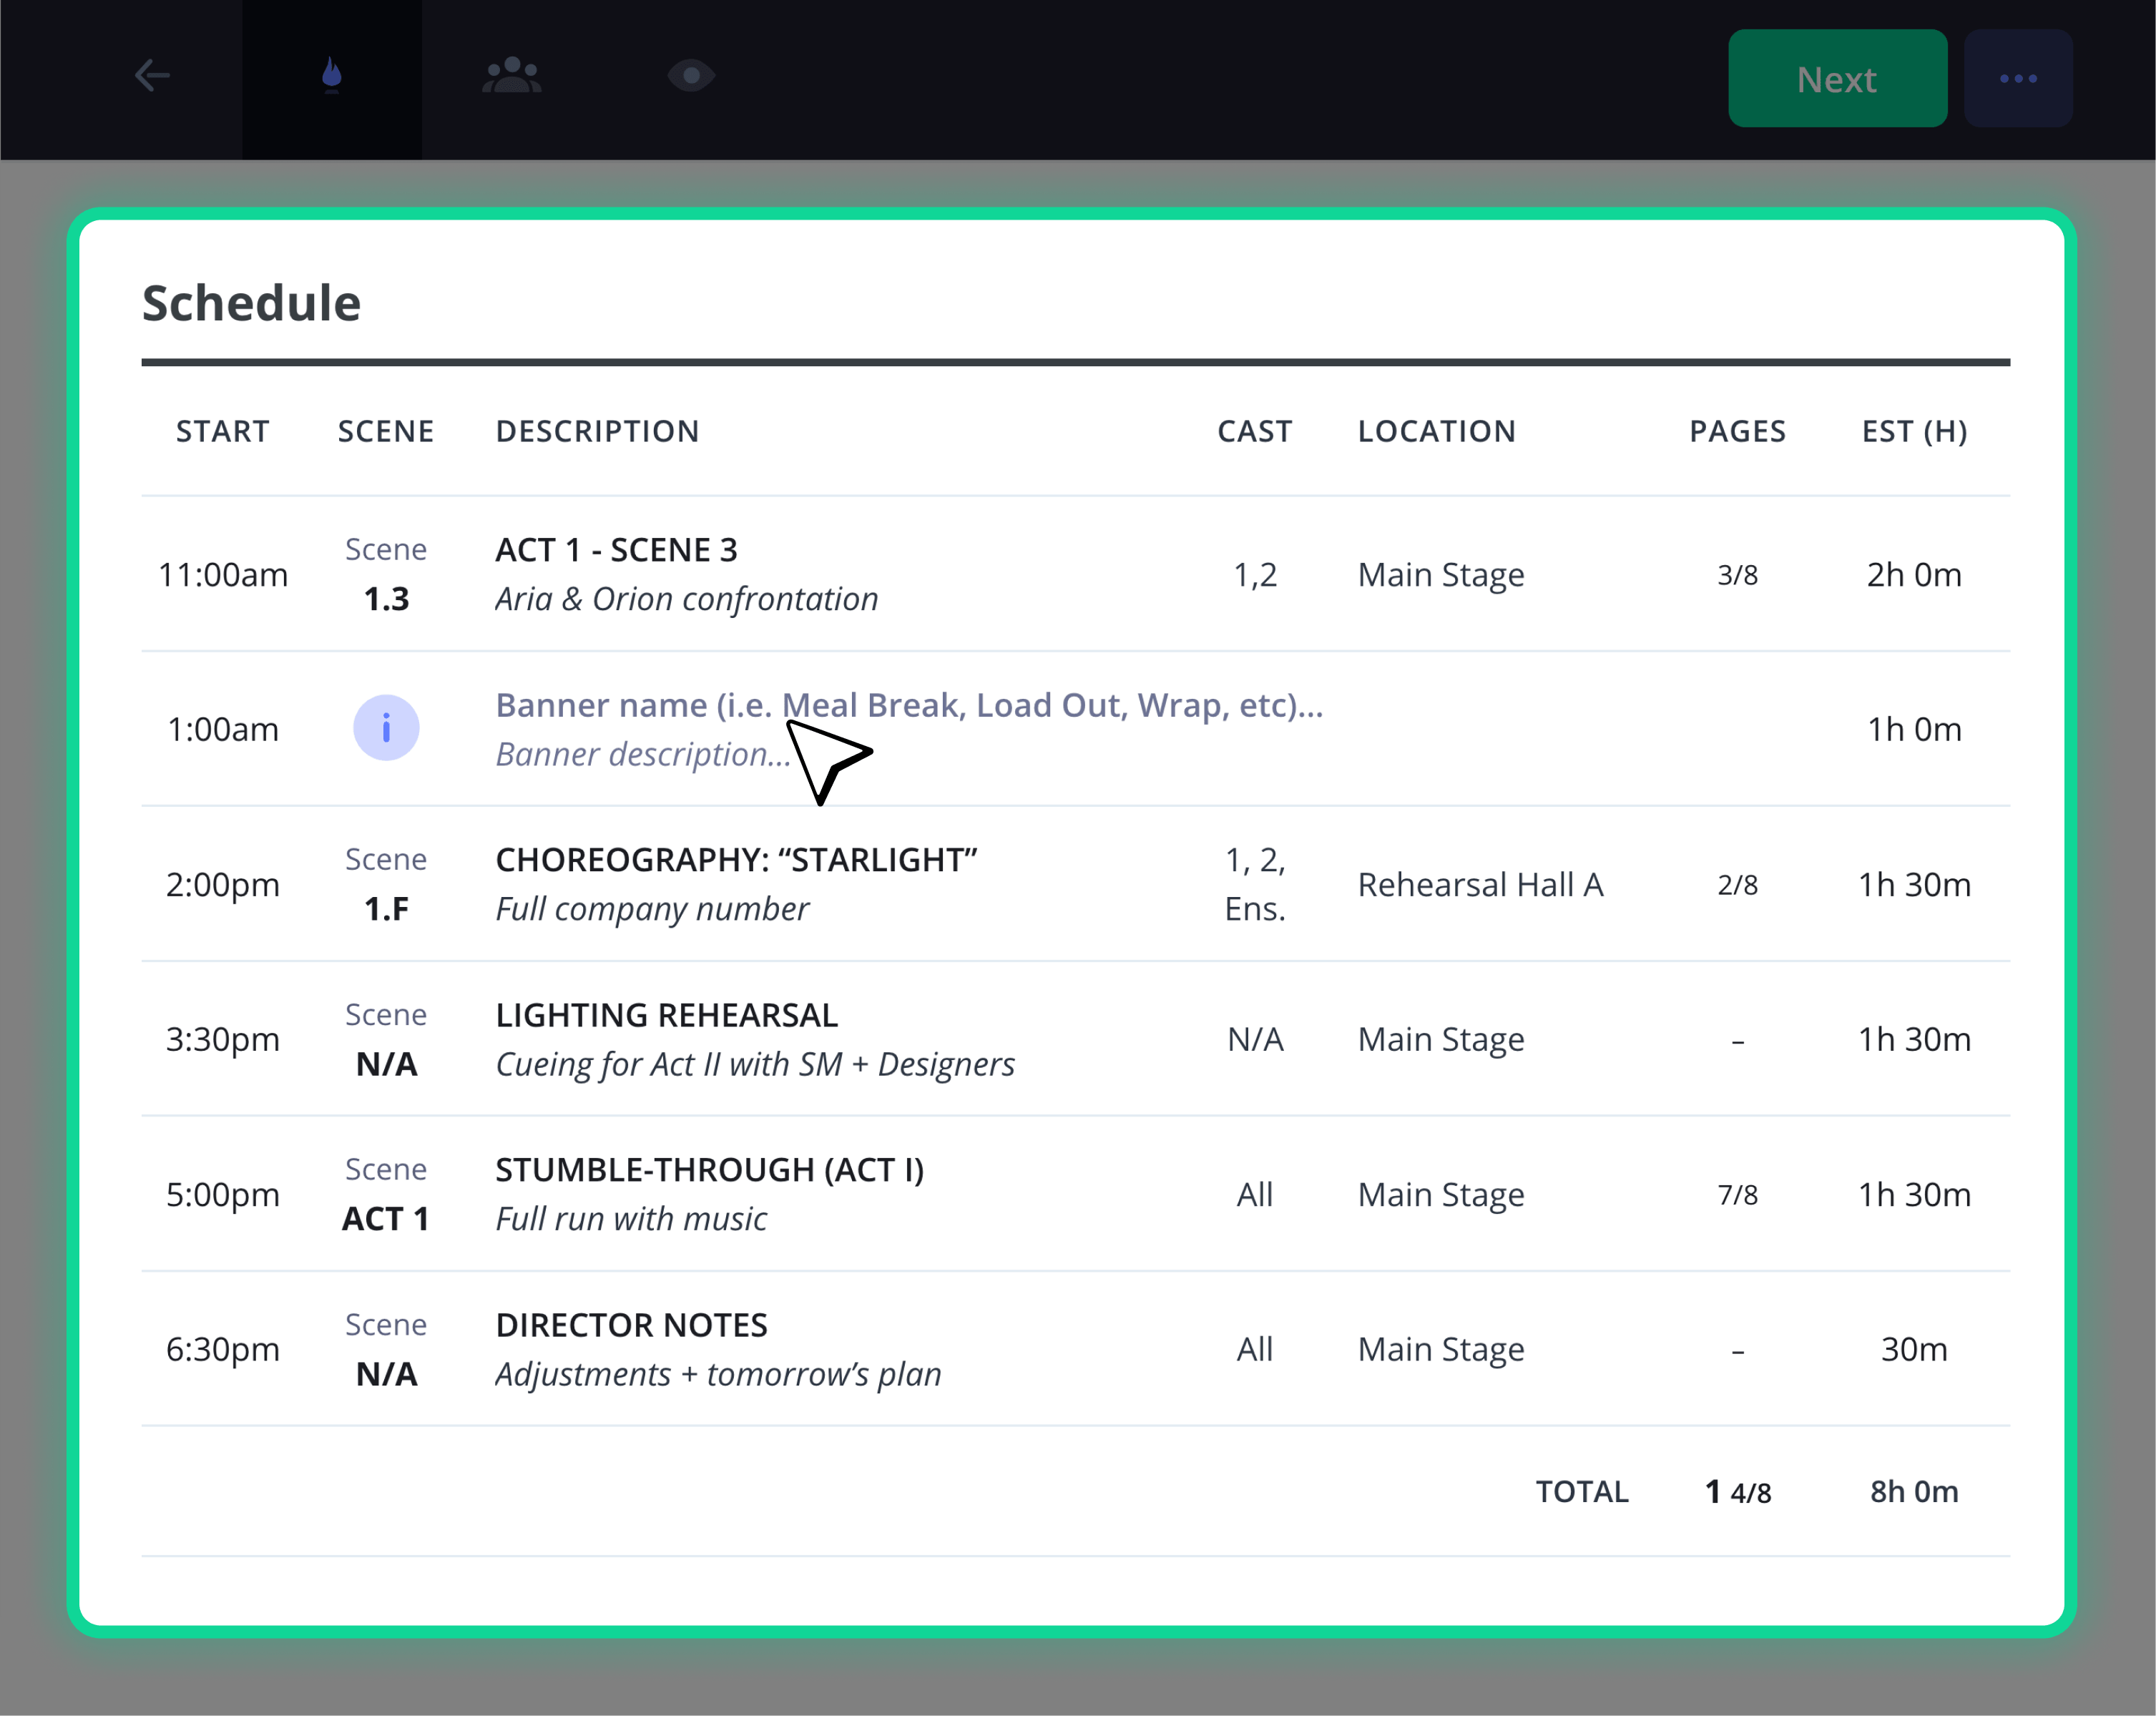Click the START column header

coord(223,431)
